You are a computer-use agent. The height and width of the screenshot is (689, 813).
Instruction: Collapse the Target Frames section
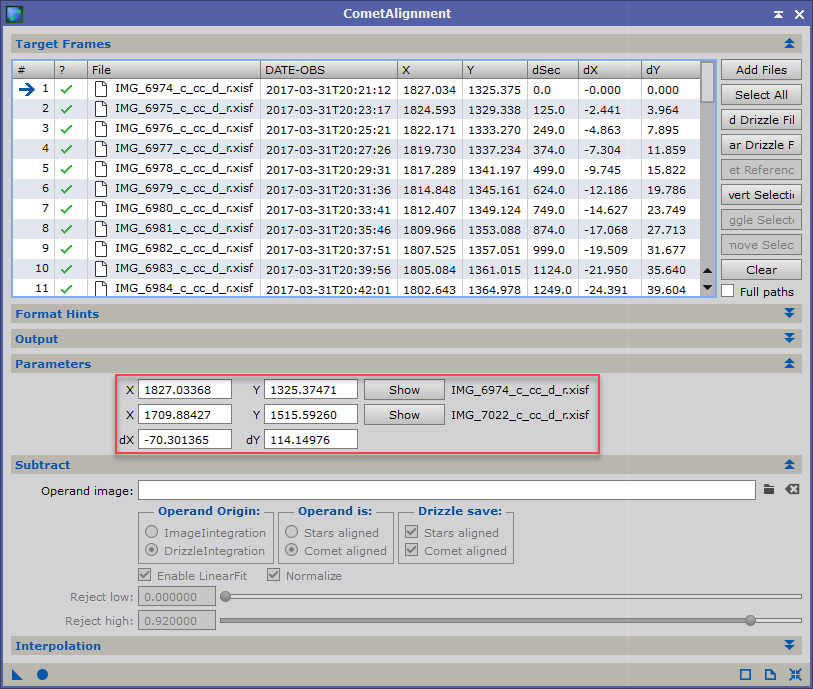(x=789, y=44)
